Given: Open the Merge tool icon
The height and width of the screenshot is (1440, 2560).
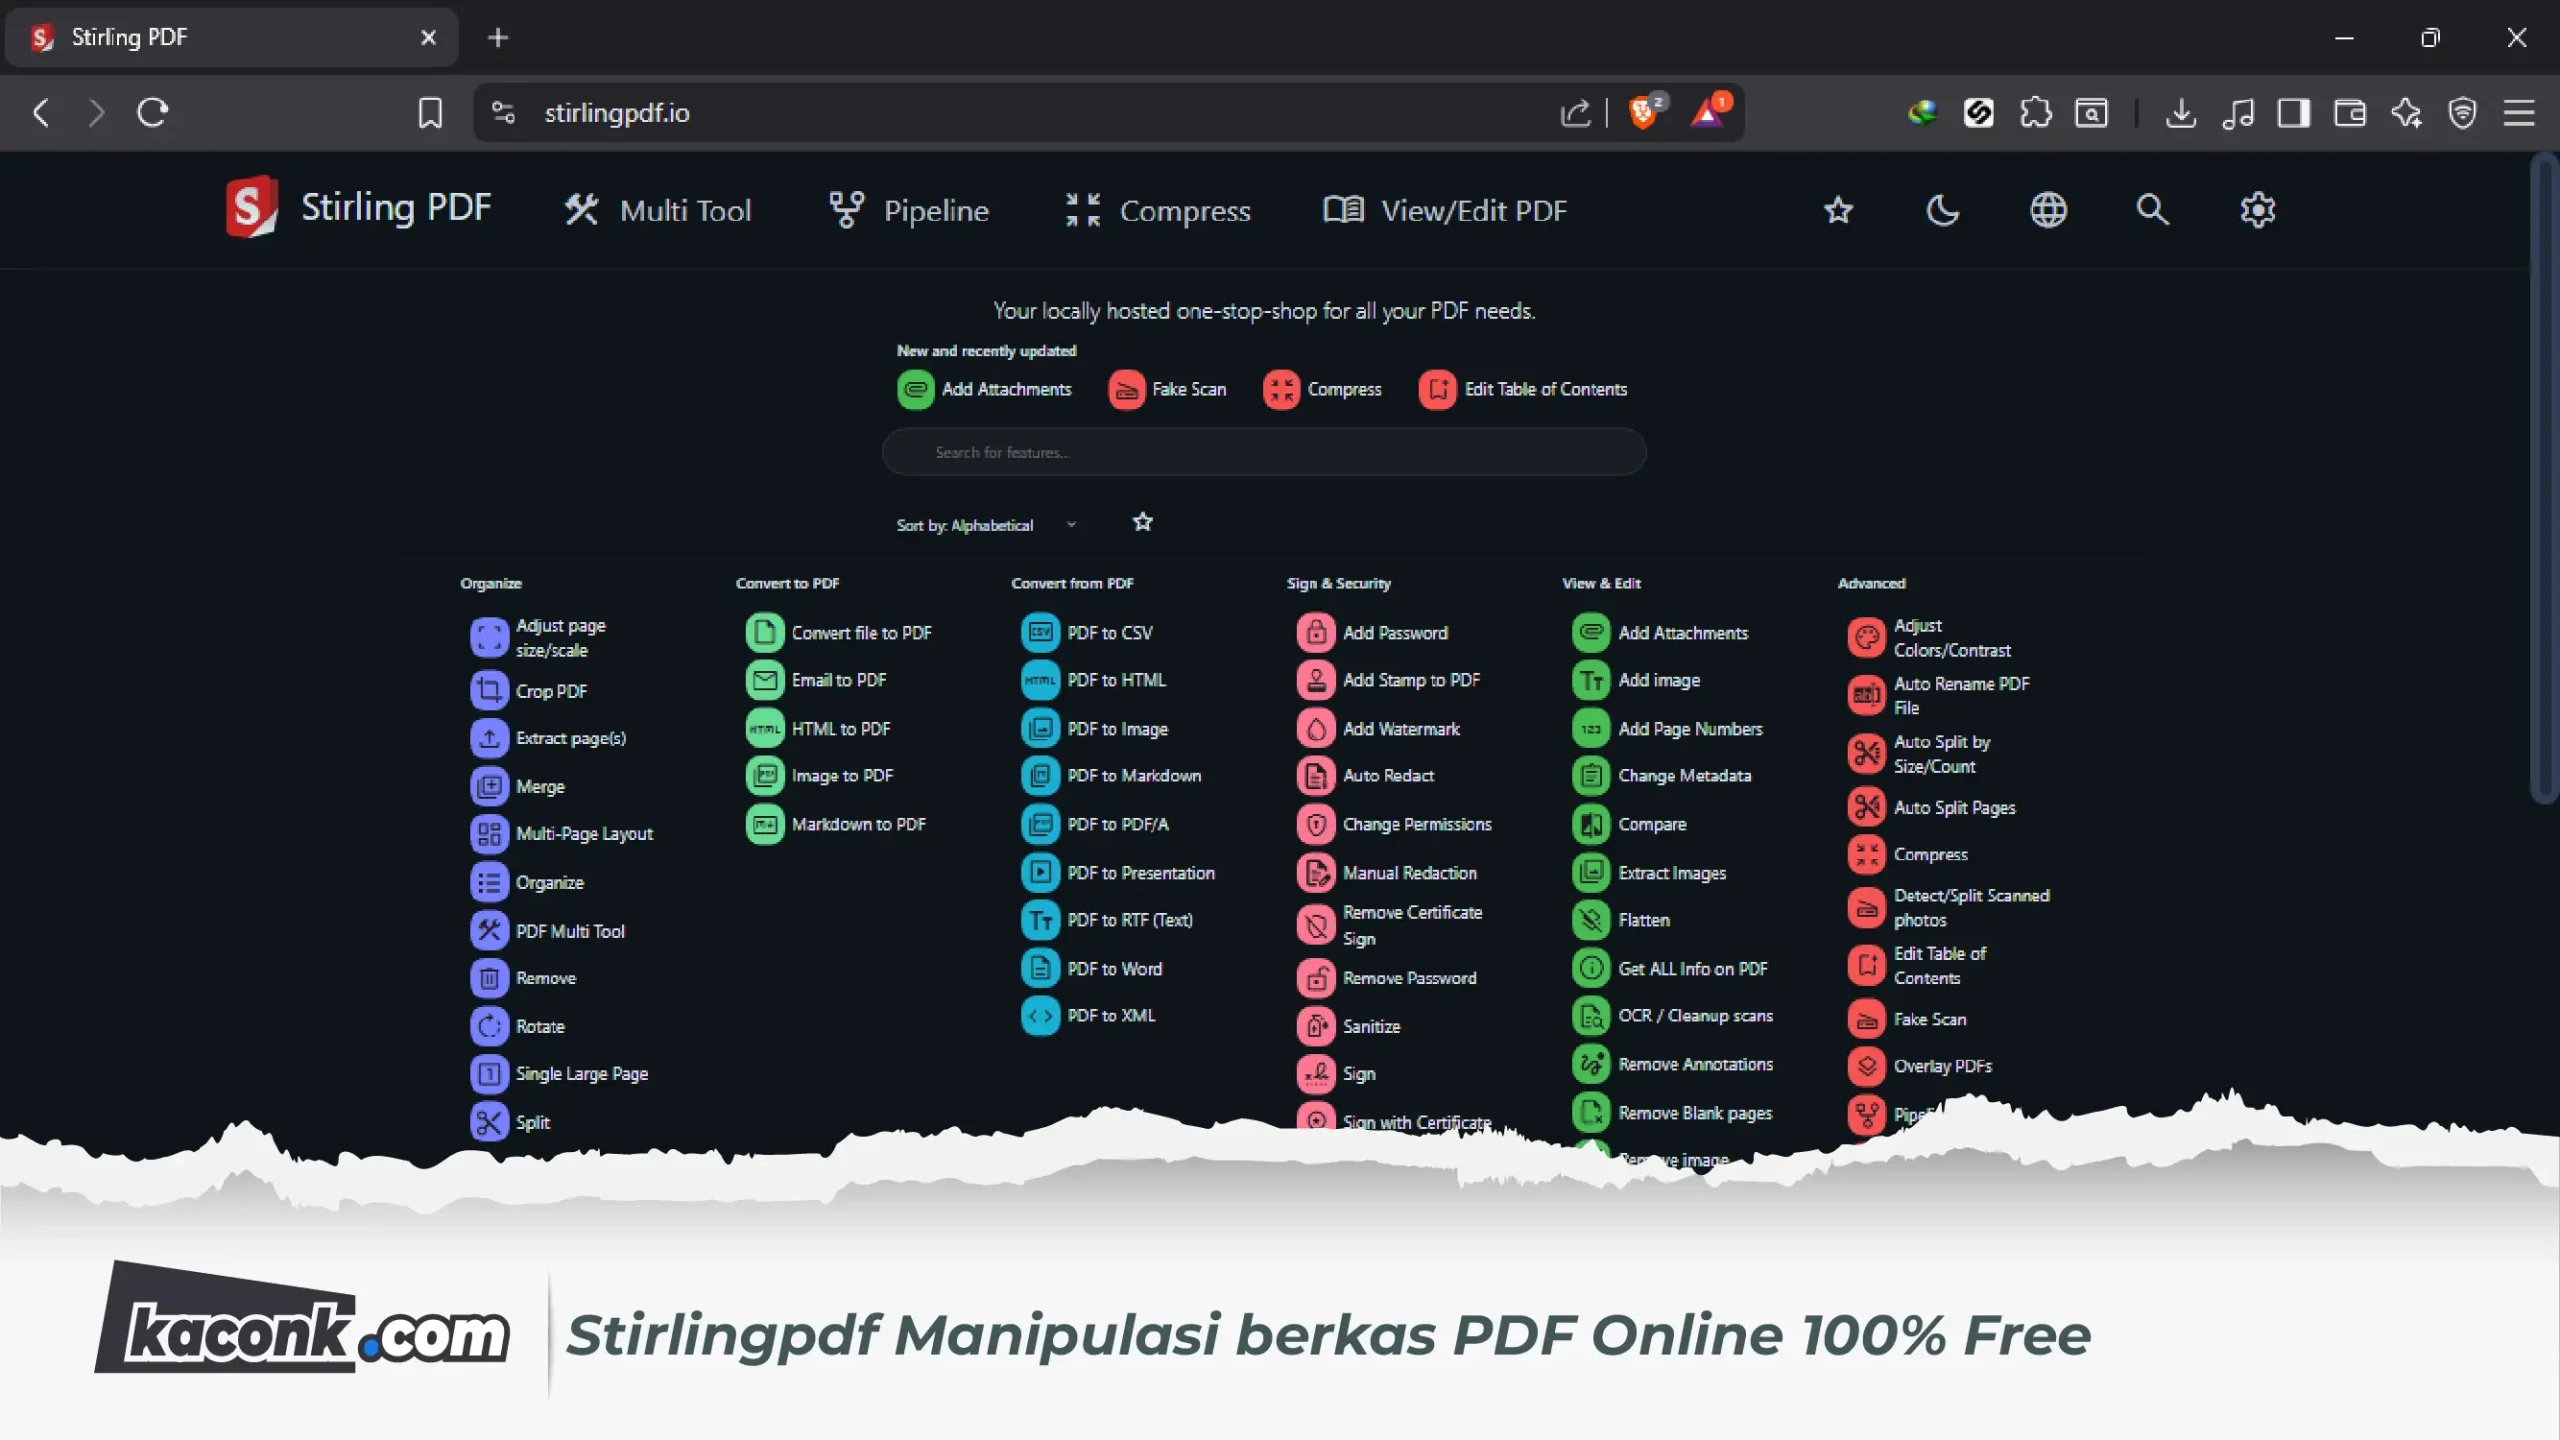Looking at the screenshot, I should click(x=489, y=786).
